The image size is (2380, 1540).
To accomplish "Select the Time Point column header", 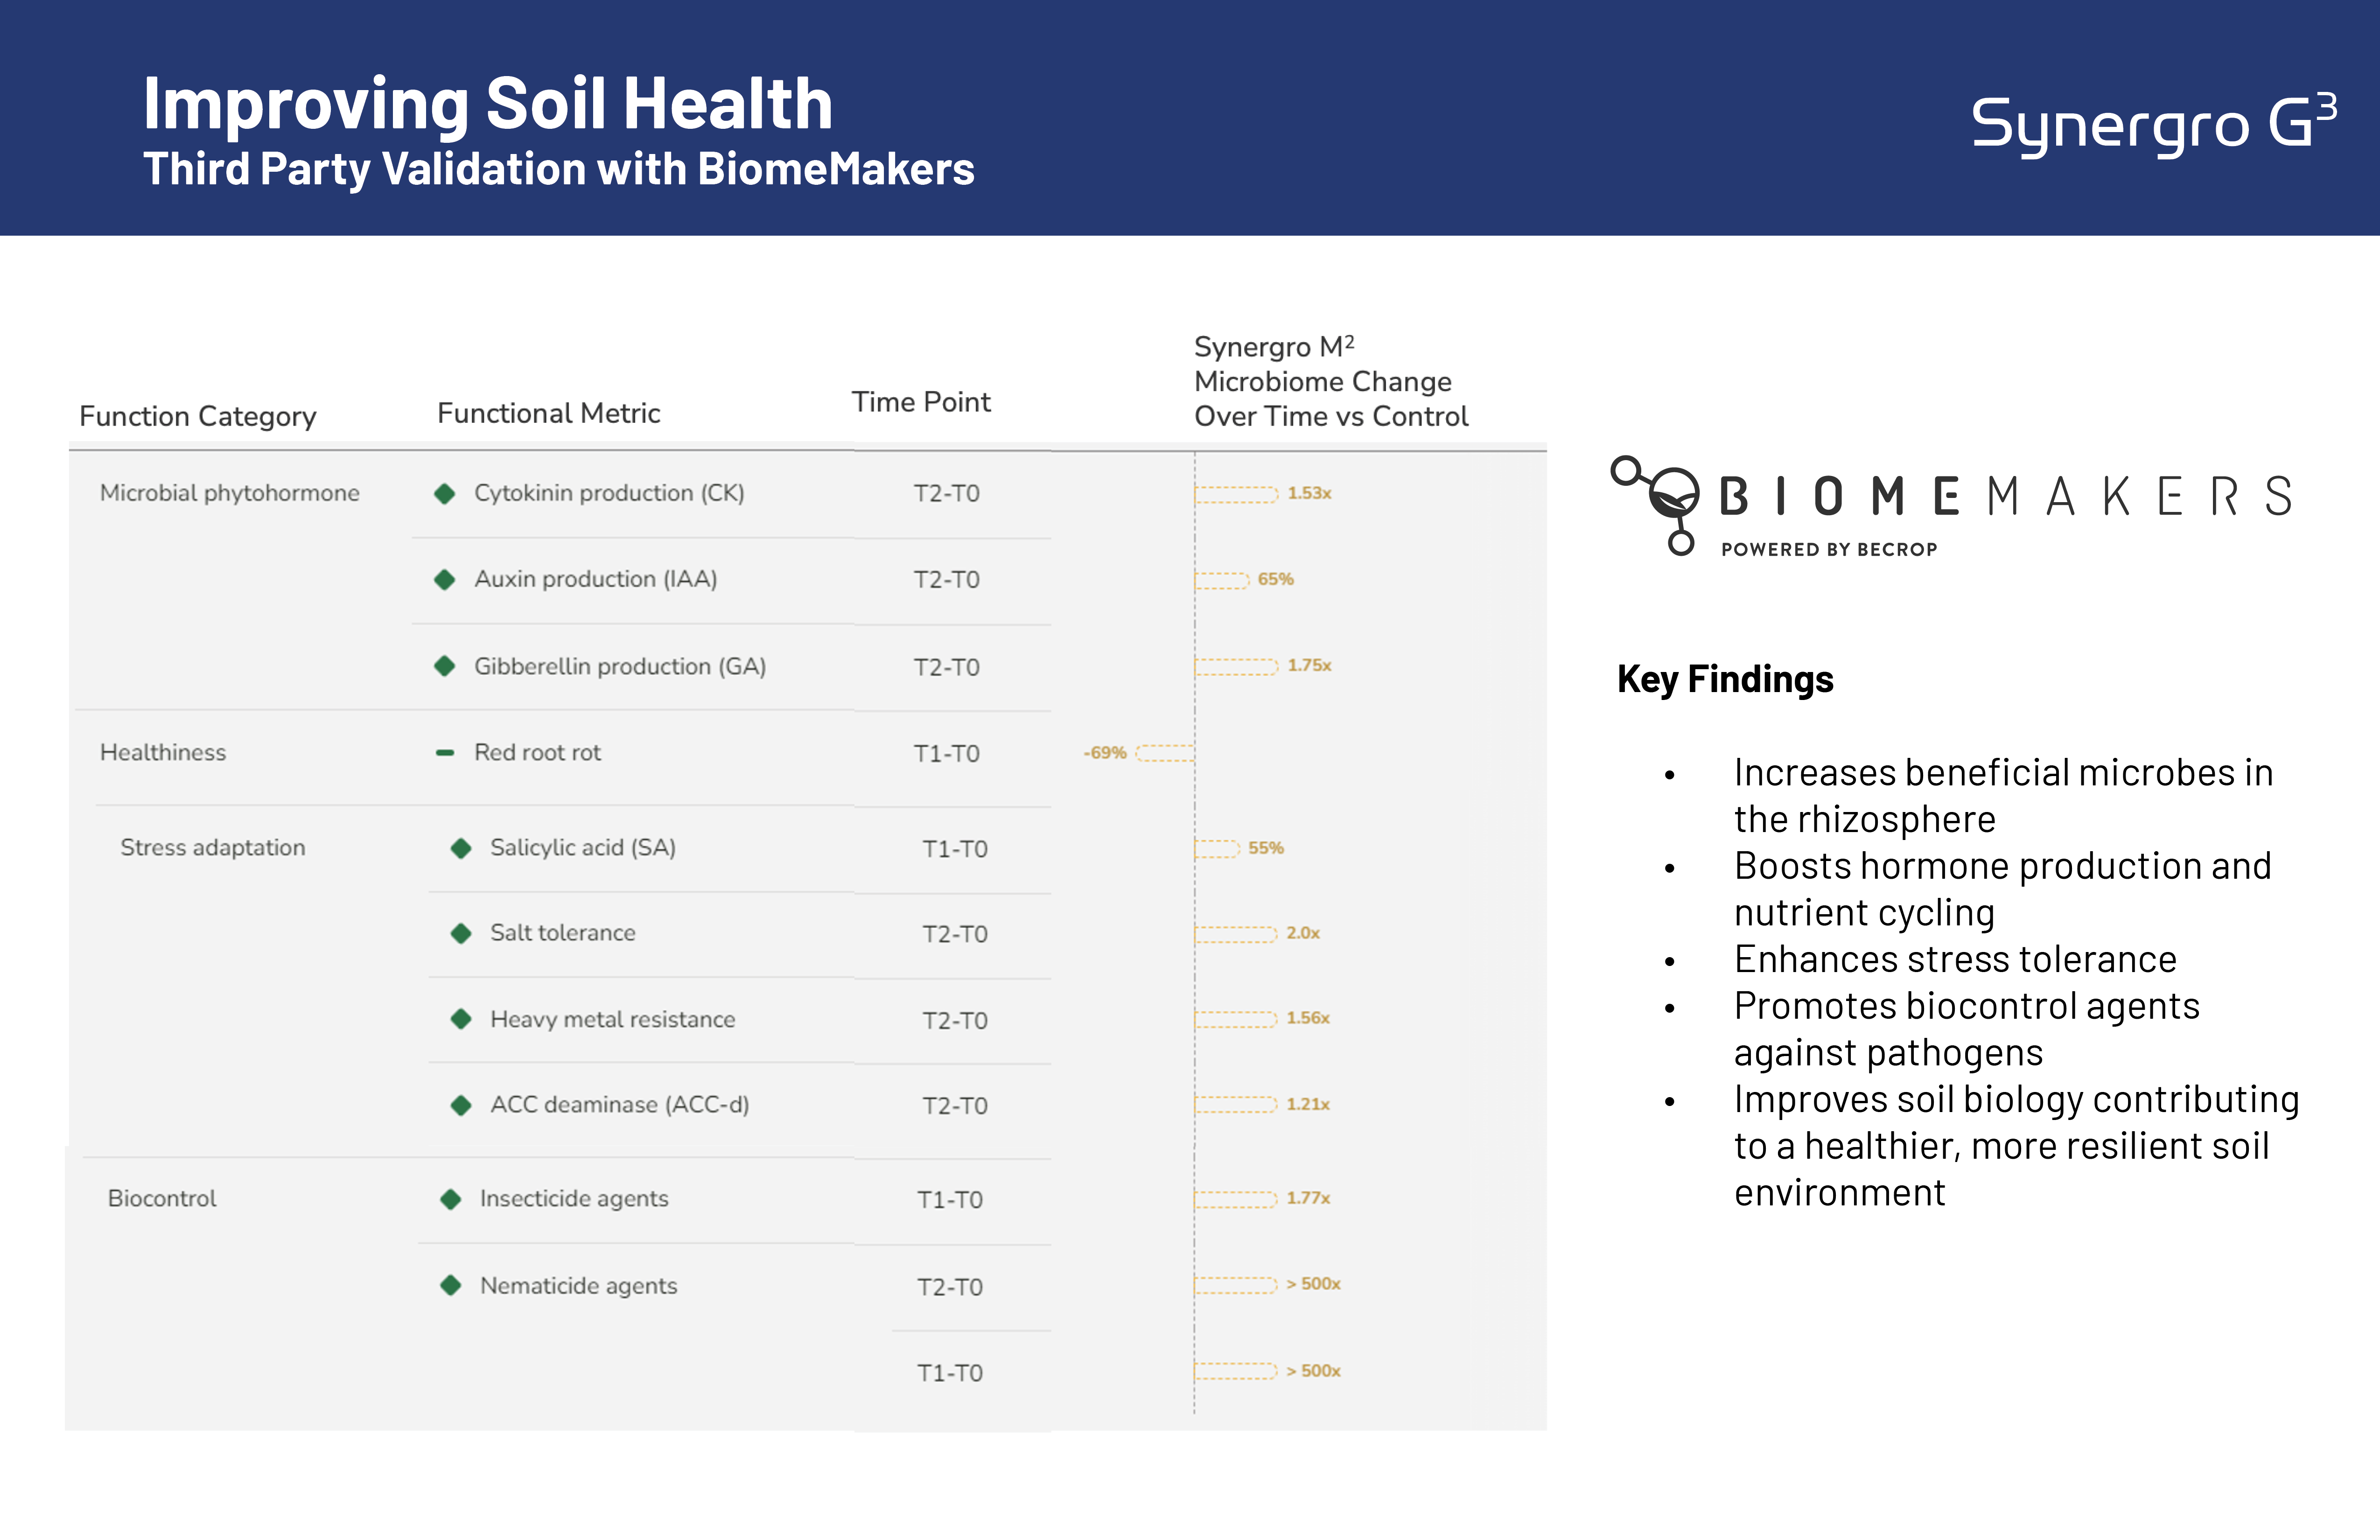I will (x=921, y=402).
